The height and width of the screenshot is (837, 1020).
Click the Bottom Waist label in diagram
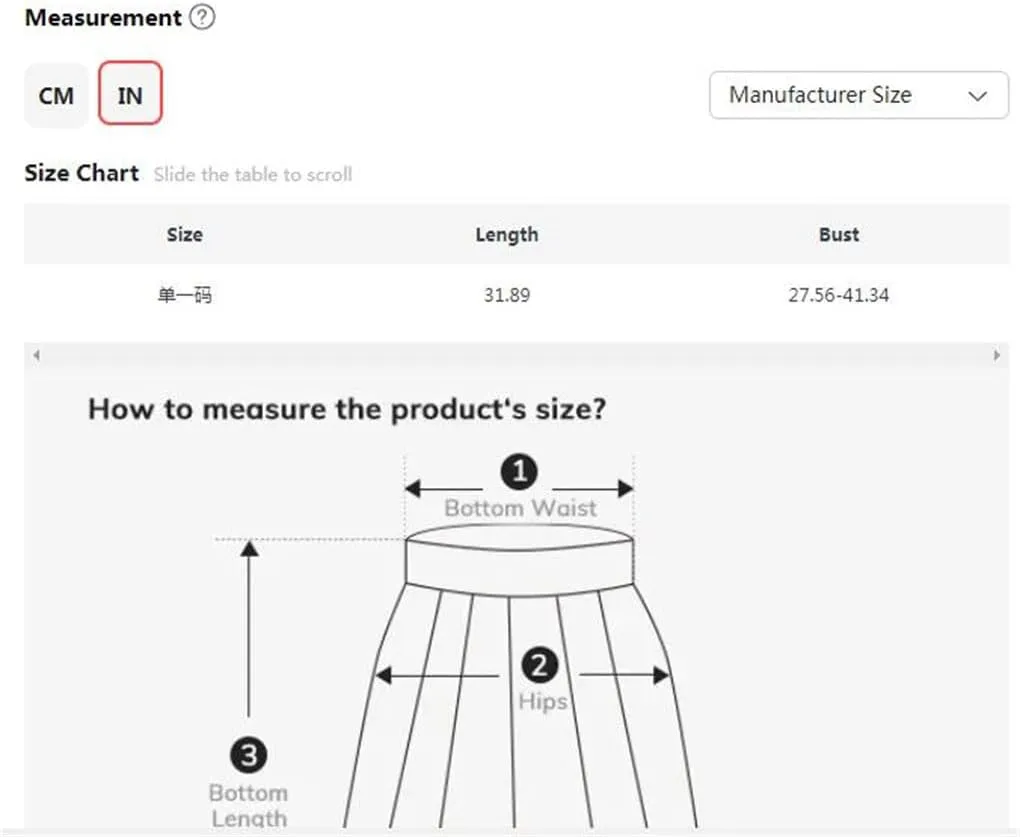520,508
